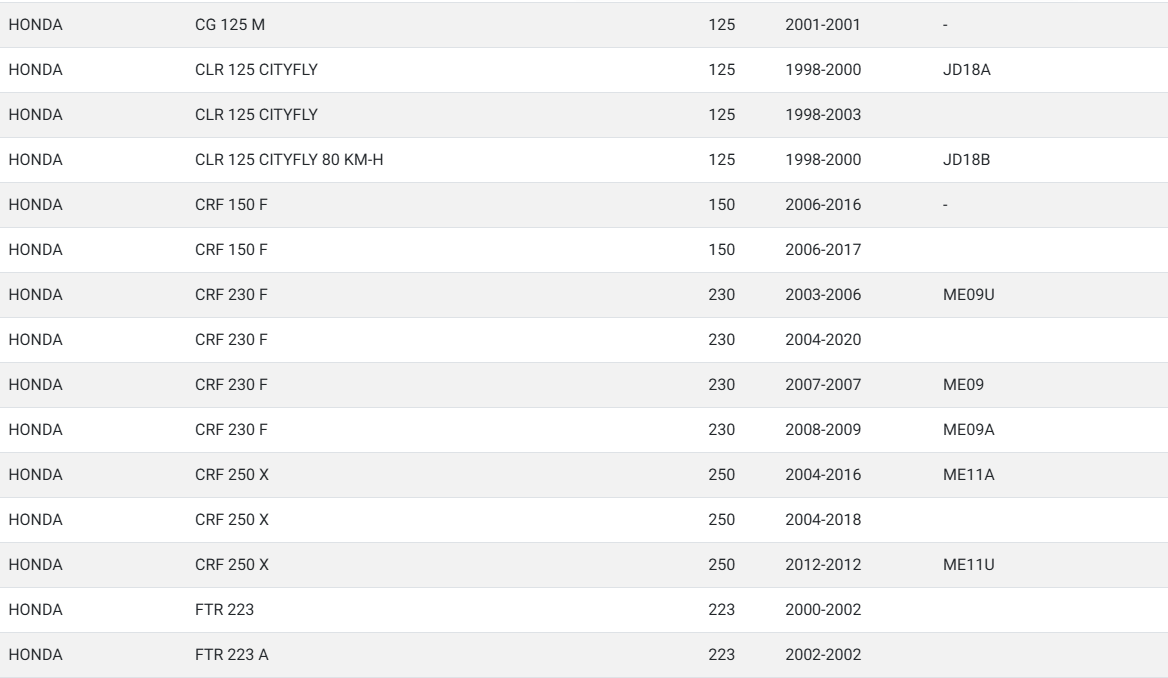Image resolution: width=1168 pixels, height=678 pixels.
Task: Select CLR 125 CITYFLY 1998-2003 row
Action: pos(584,115)
